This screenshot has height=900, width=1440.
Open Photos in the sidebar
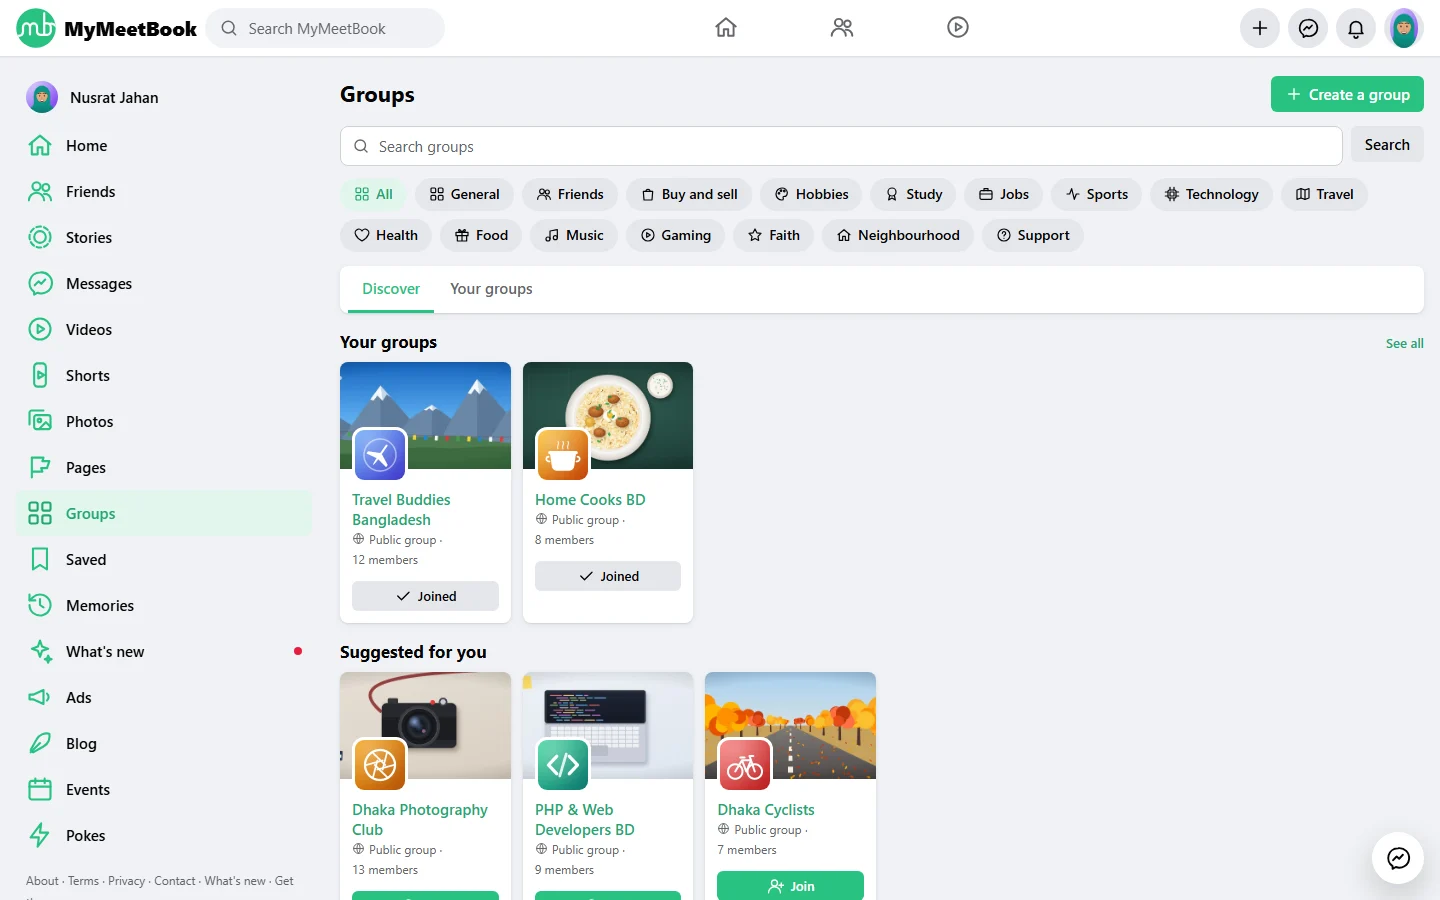tap(164, 422)
